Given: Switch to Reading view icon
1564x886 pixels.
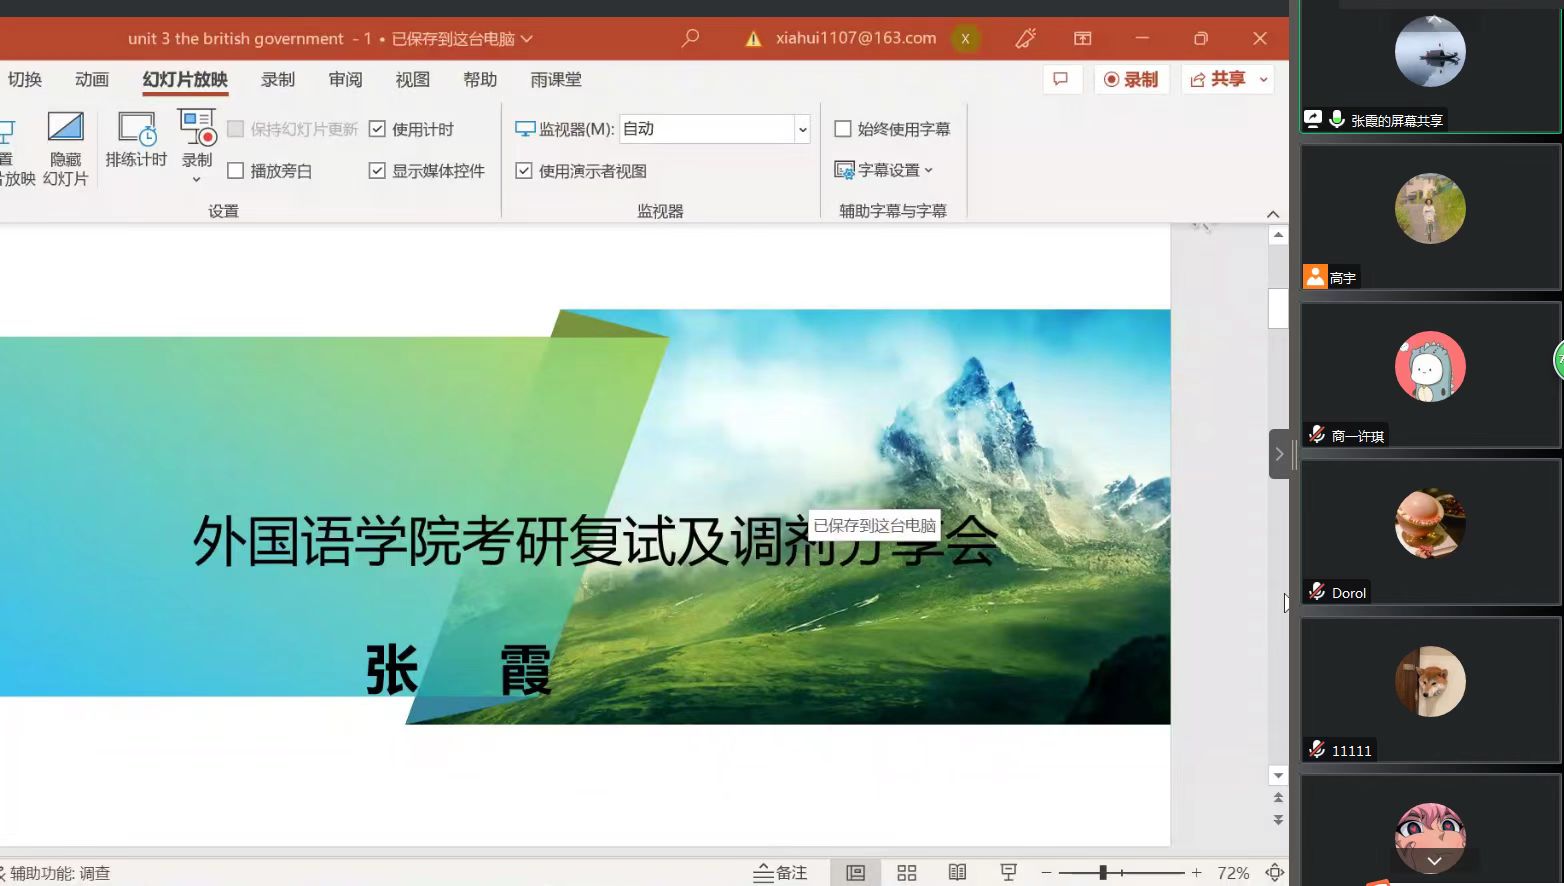Looking at the screenshot, I should point(957,873).
